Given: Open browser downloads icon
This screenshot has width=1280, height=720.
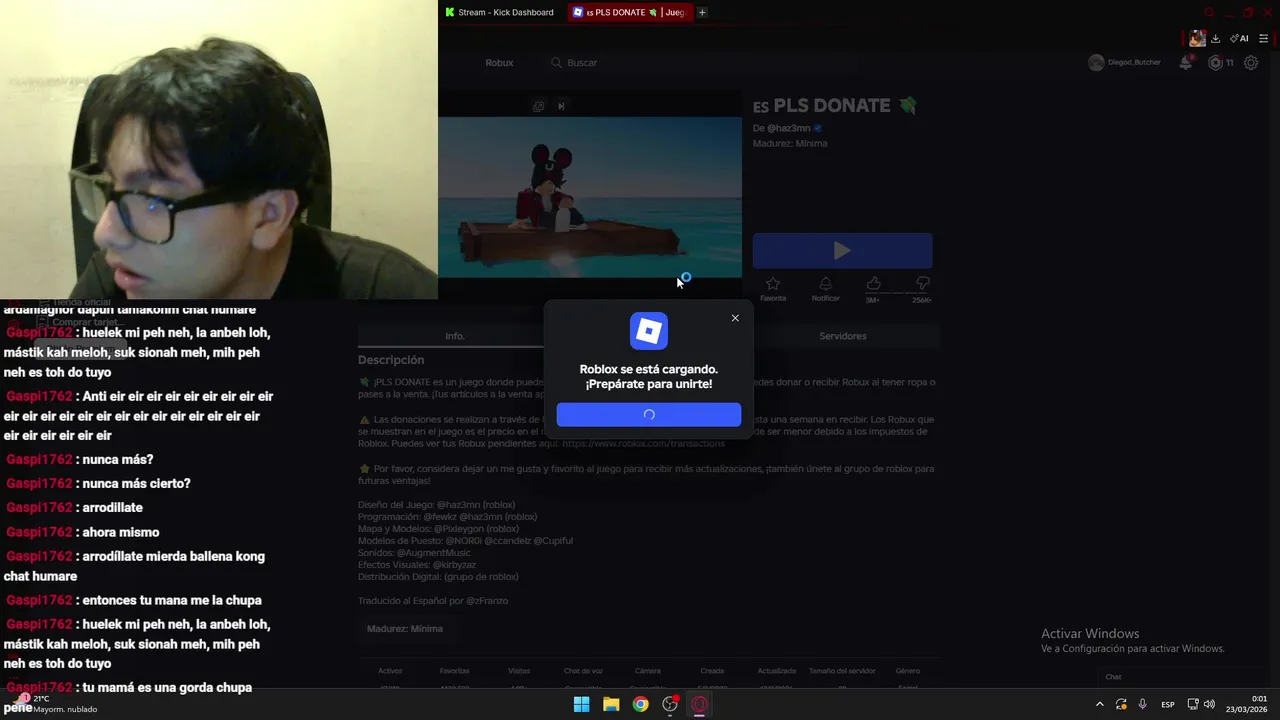Looking at the screenshot, I should pyautogui.click(x=1216, y=39).
